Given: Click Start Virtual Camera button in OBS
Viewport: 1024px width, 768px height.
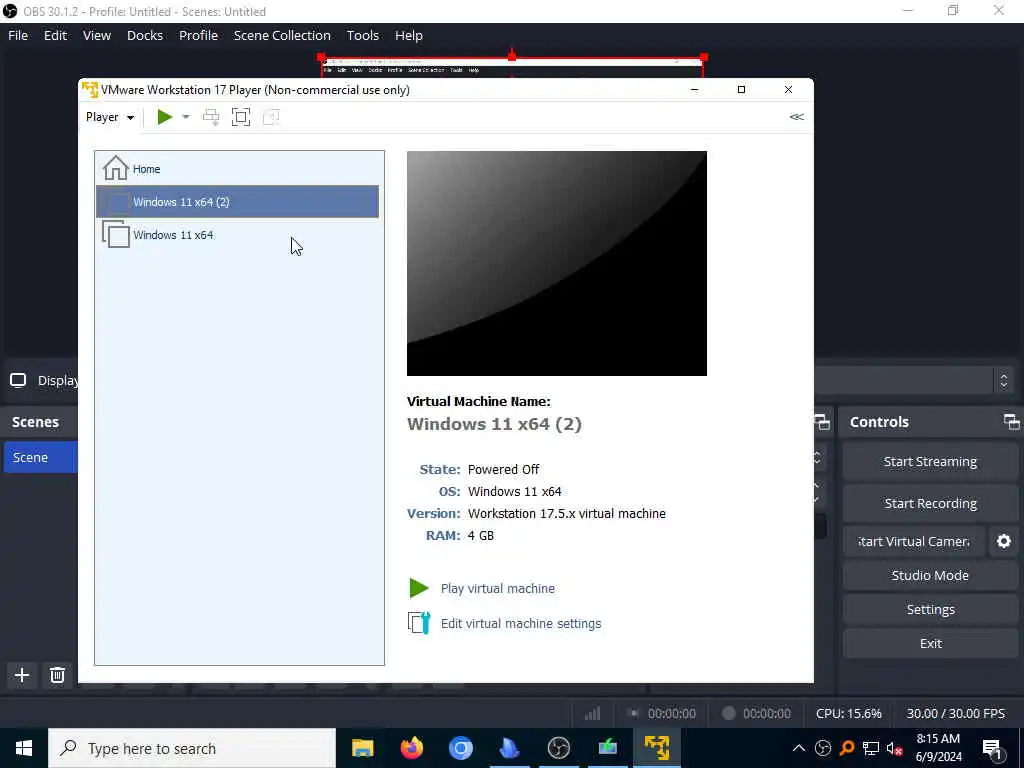Looking at the screenshot, I should pos(914,541).
